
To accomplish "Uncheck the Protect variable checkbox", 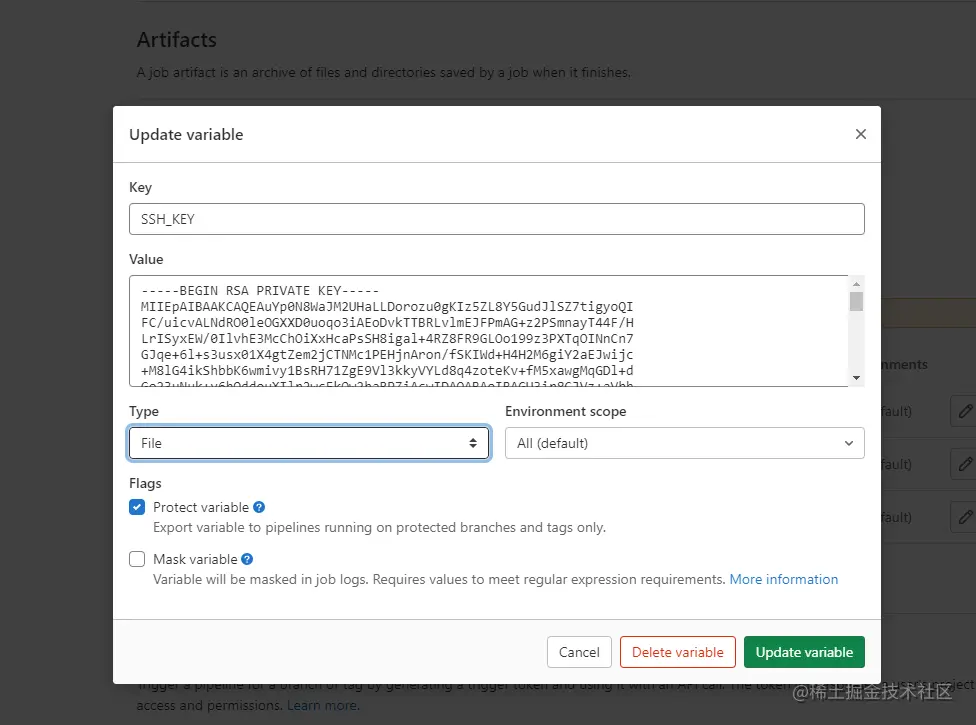I will 137,507.
